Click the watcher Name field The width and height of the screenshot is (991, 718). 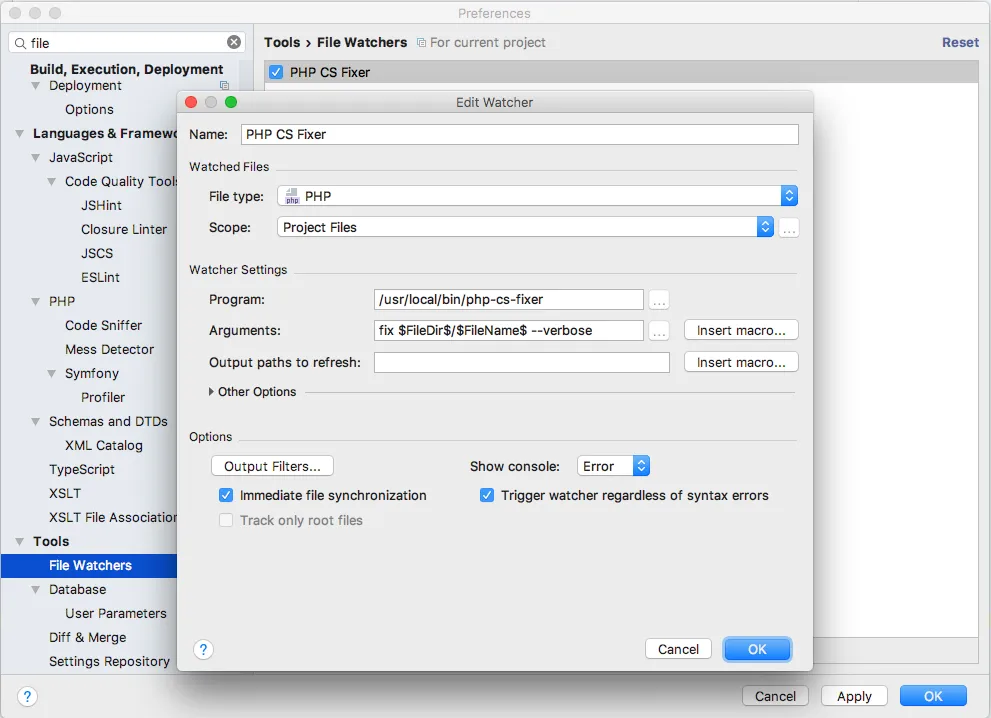[x=520, y=135]
